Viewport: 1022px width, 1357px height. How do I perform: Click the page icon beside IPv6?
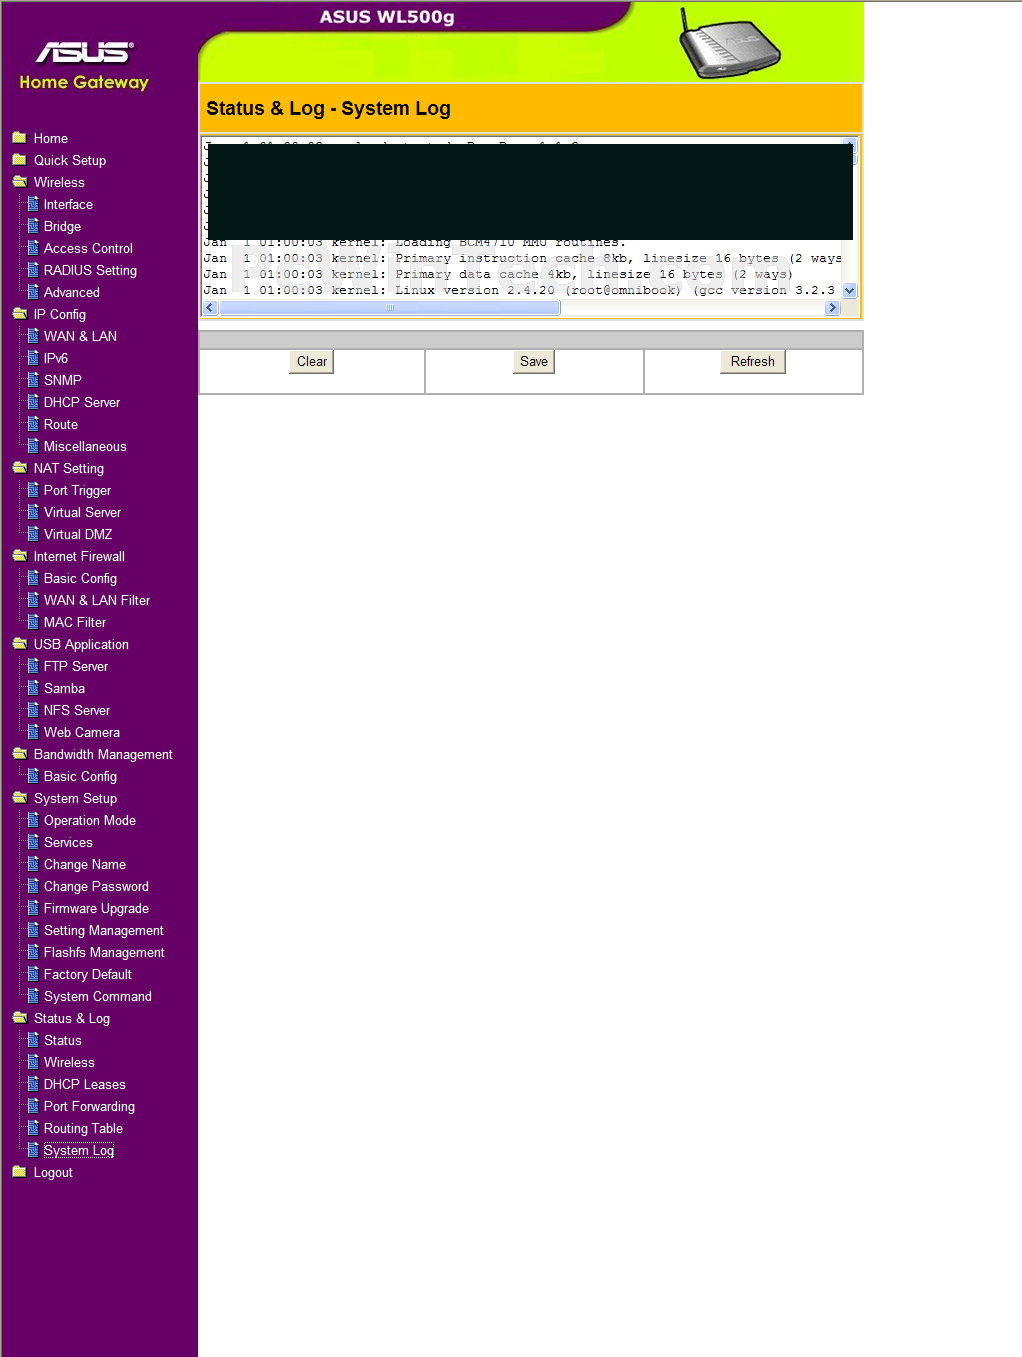tap(33, 358)
